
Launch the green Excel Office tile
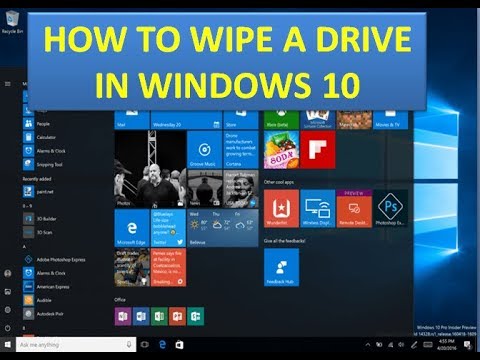point(159,316)
